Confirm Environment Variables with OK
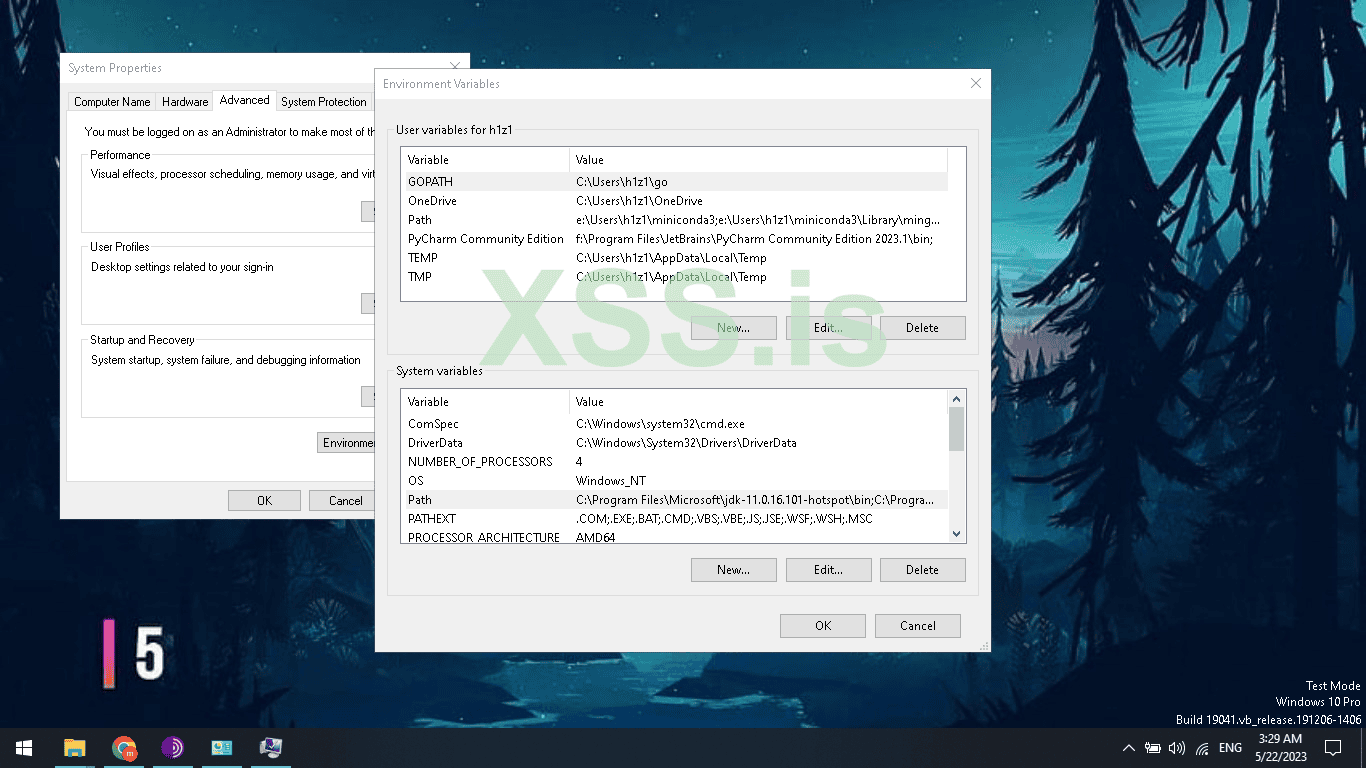 tap(823, 626)
